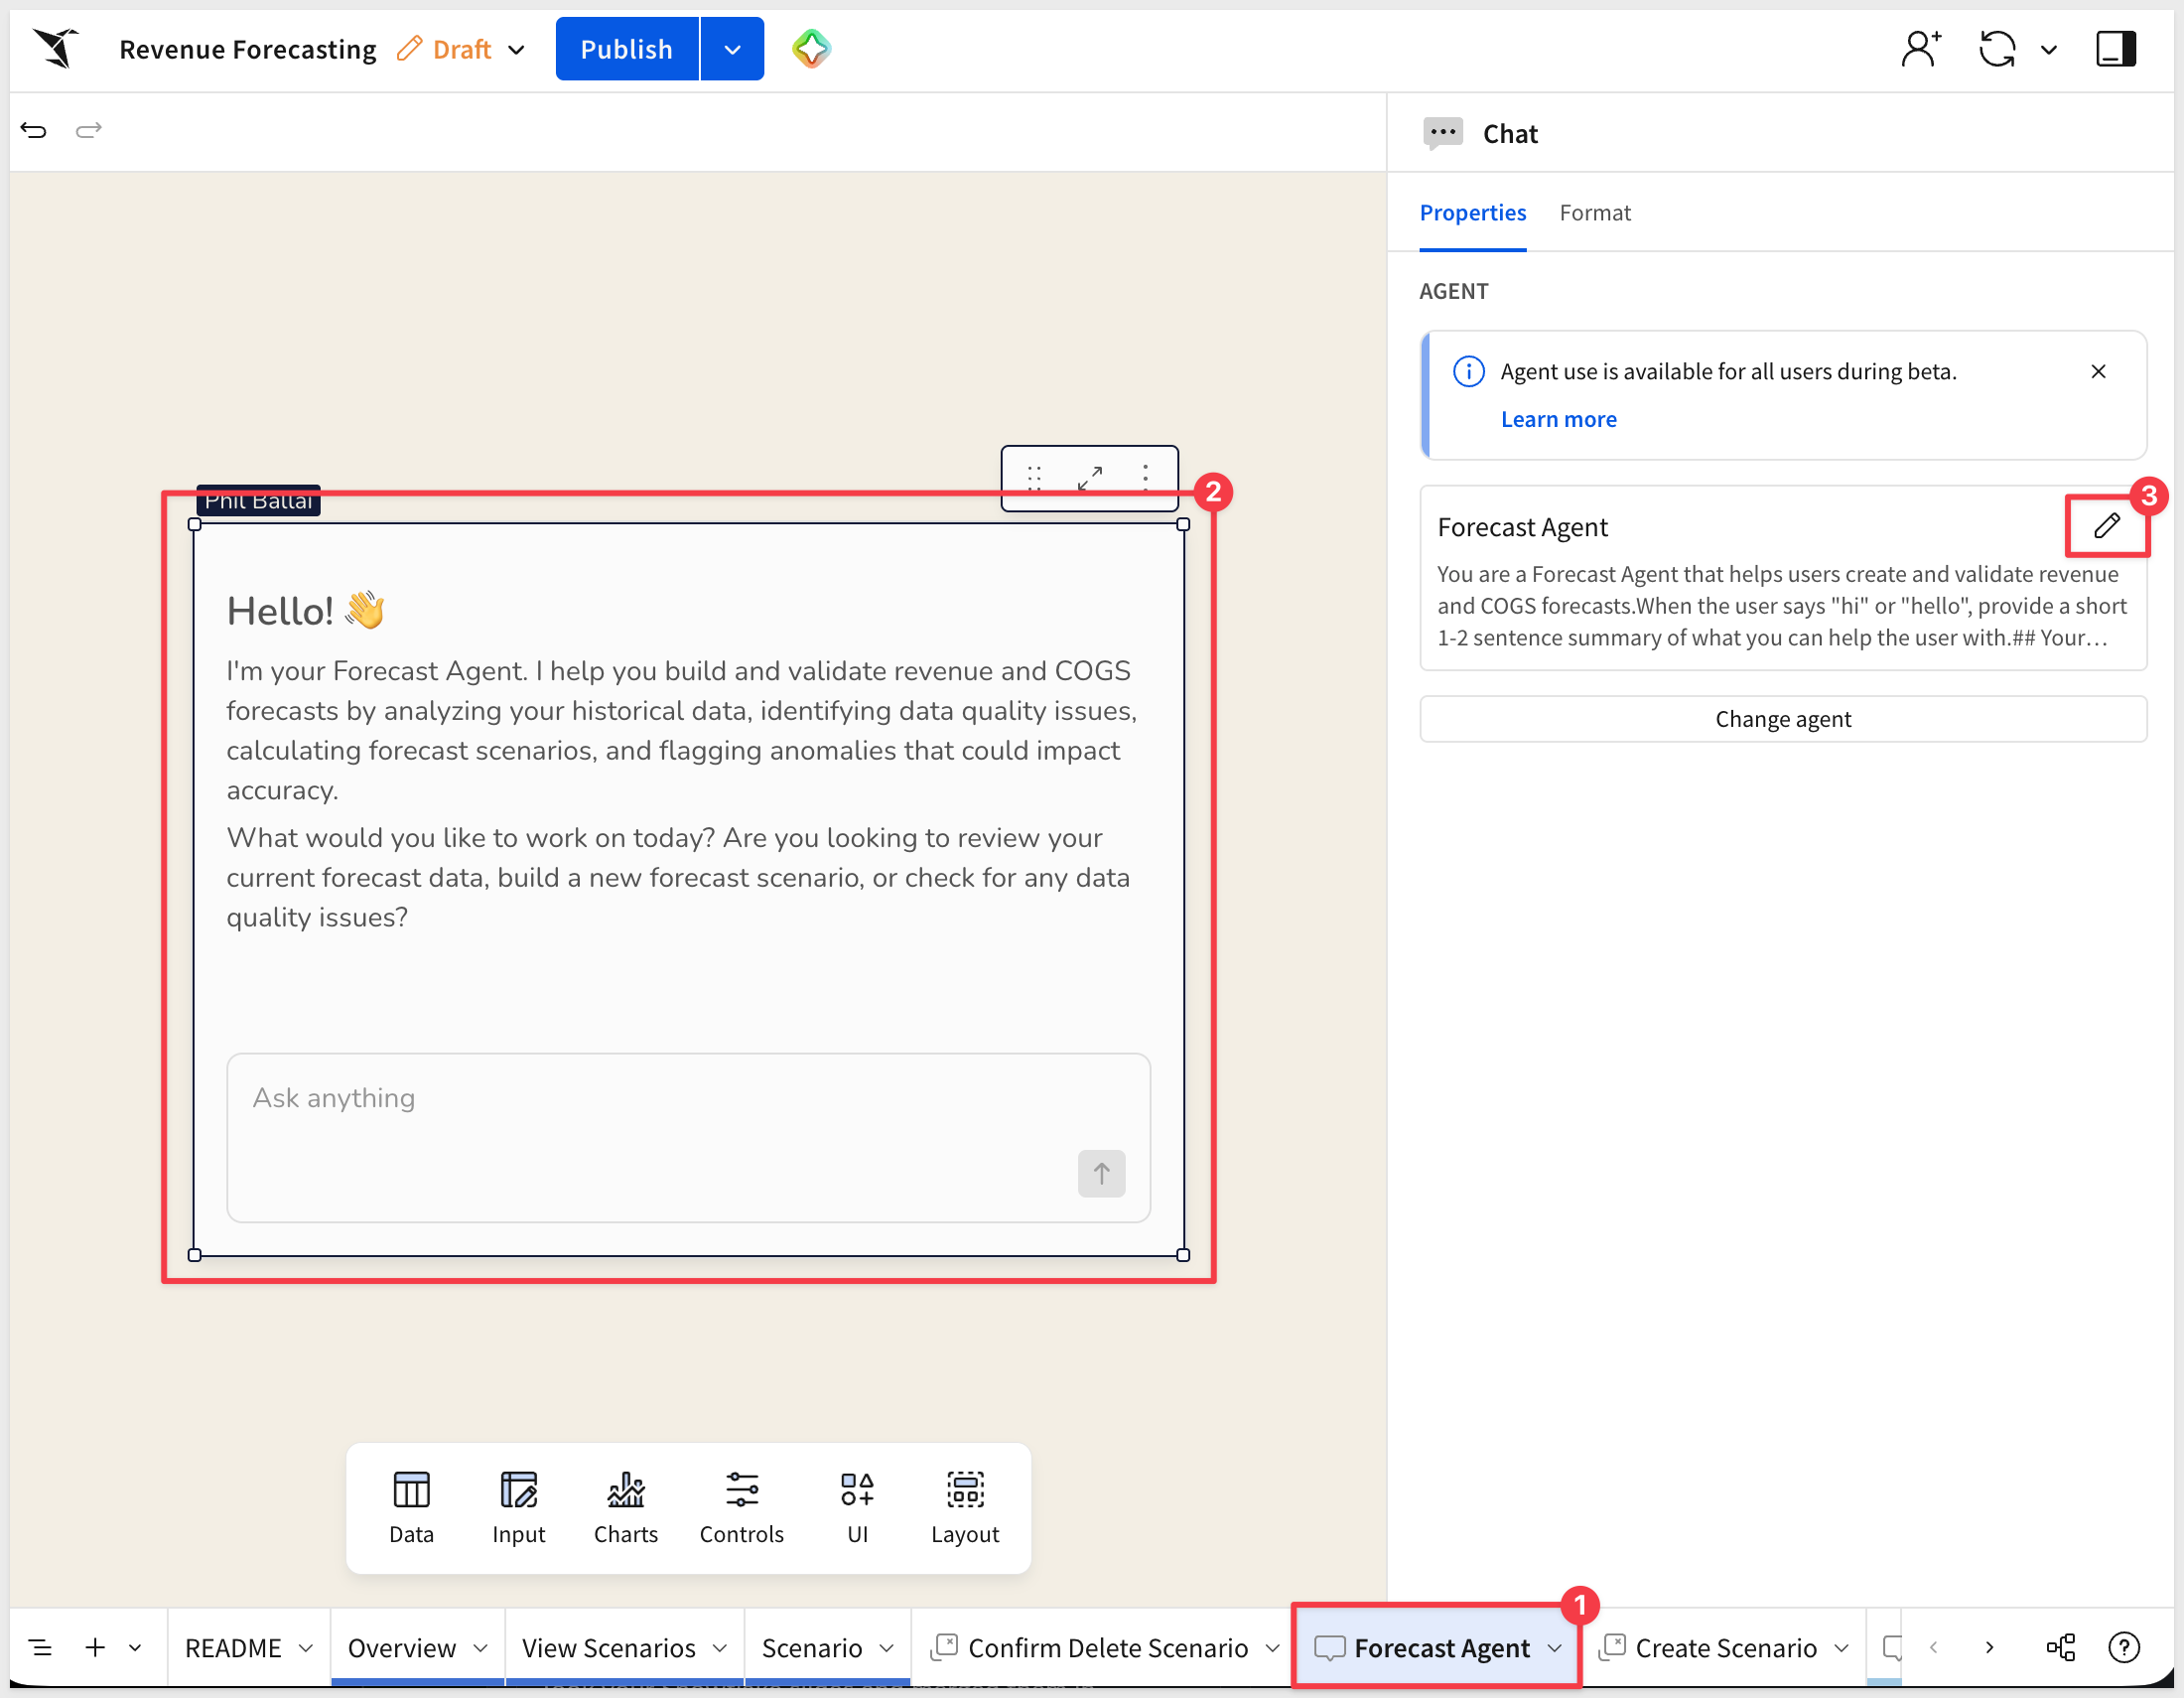Toggle the right side panel icon
The image size is (2184, 1698).
tap(2116, 48)
